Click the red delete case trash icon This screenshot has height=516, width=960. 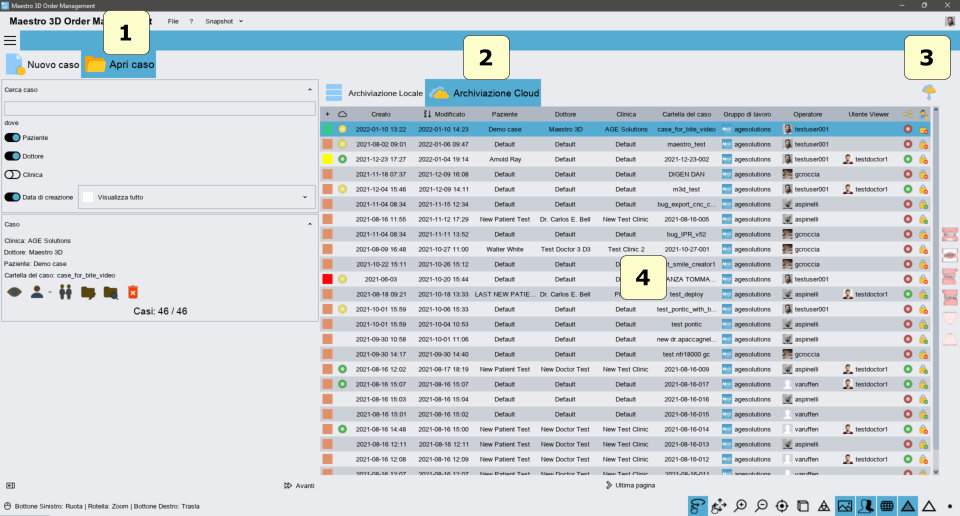pyautogui.click(x=133, y=293)
